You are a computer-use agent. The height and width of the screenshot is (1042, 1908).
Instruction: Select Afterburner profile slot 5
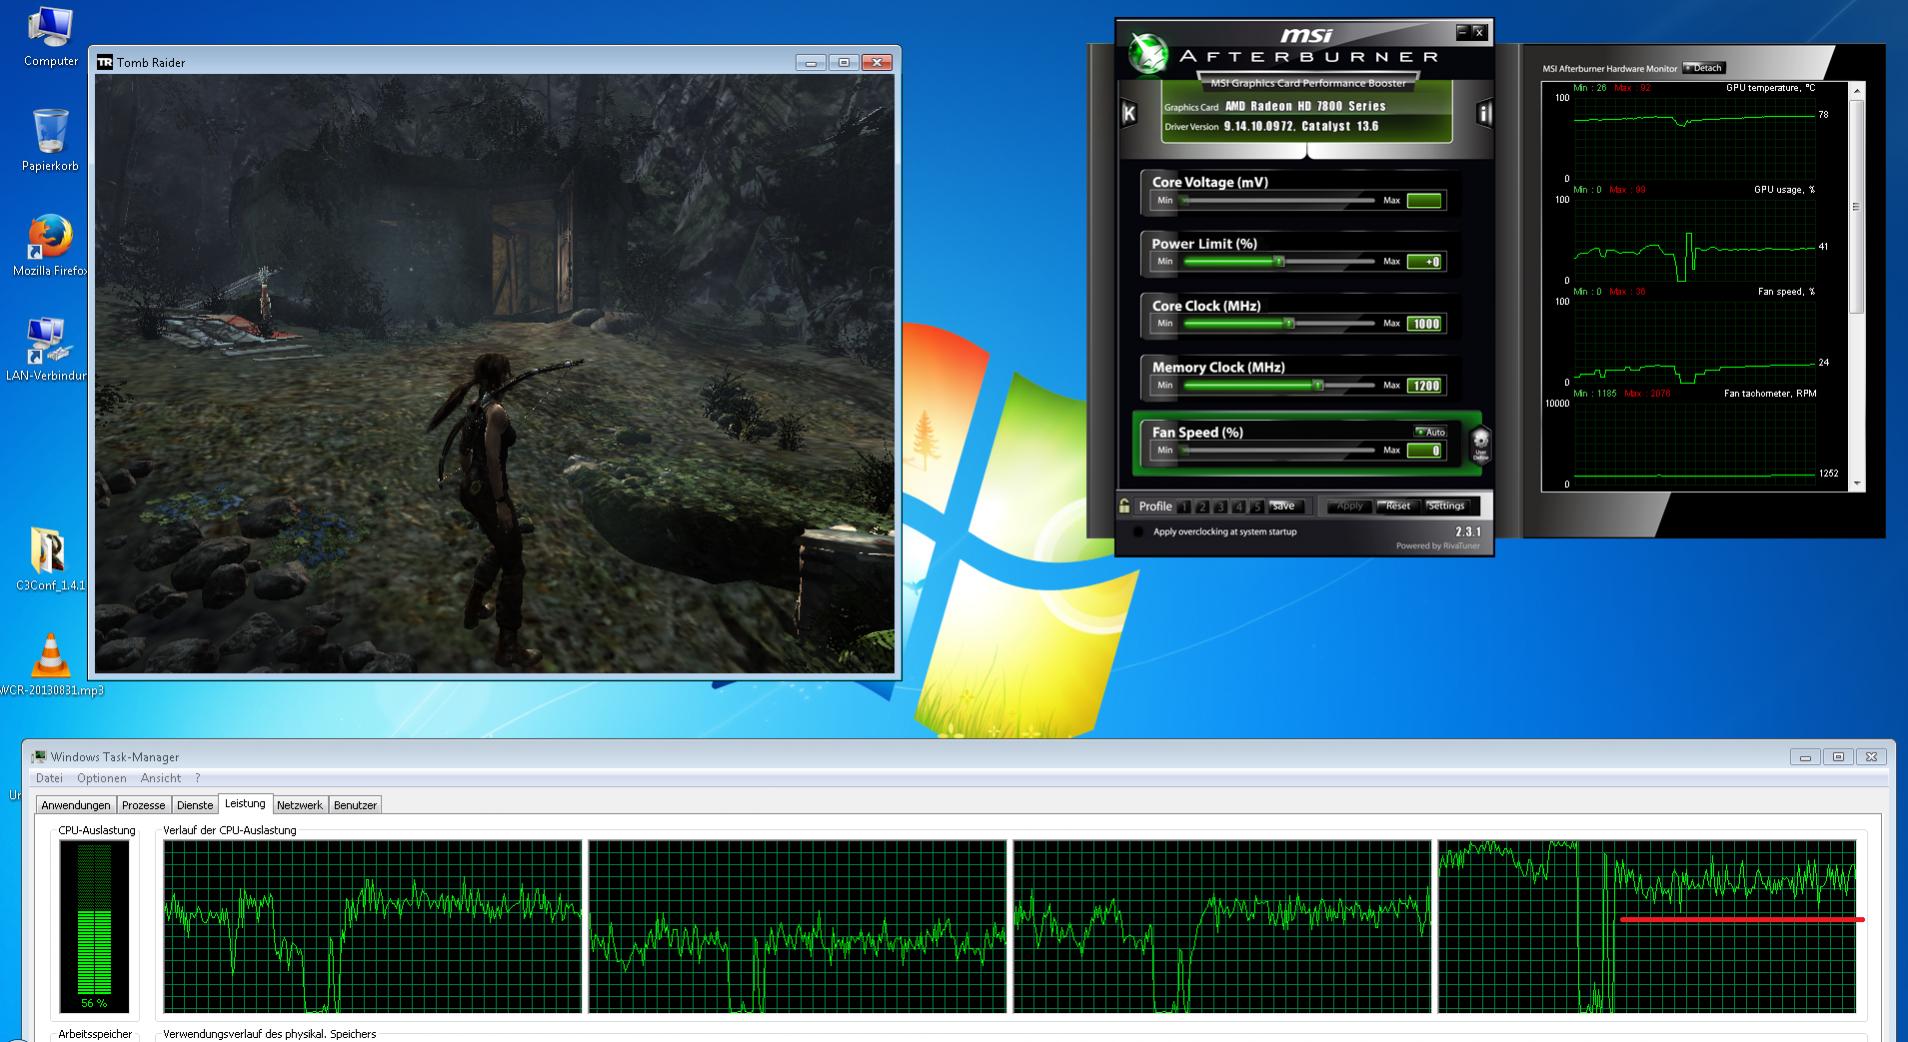click(x=1257, y=507)
